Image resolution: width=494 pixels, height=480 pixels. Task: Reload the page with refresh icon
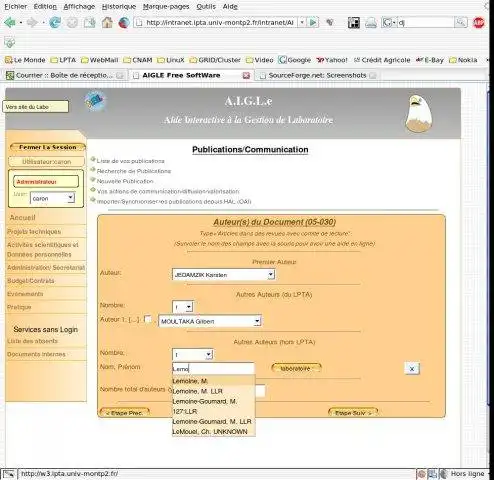coord(55,22)
